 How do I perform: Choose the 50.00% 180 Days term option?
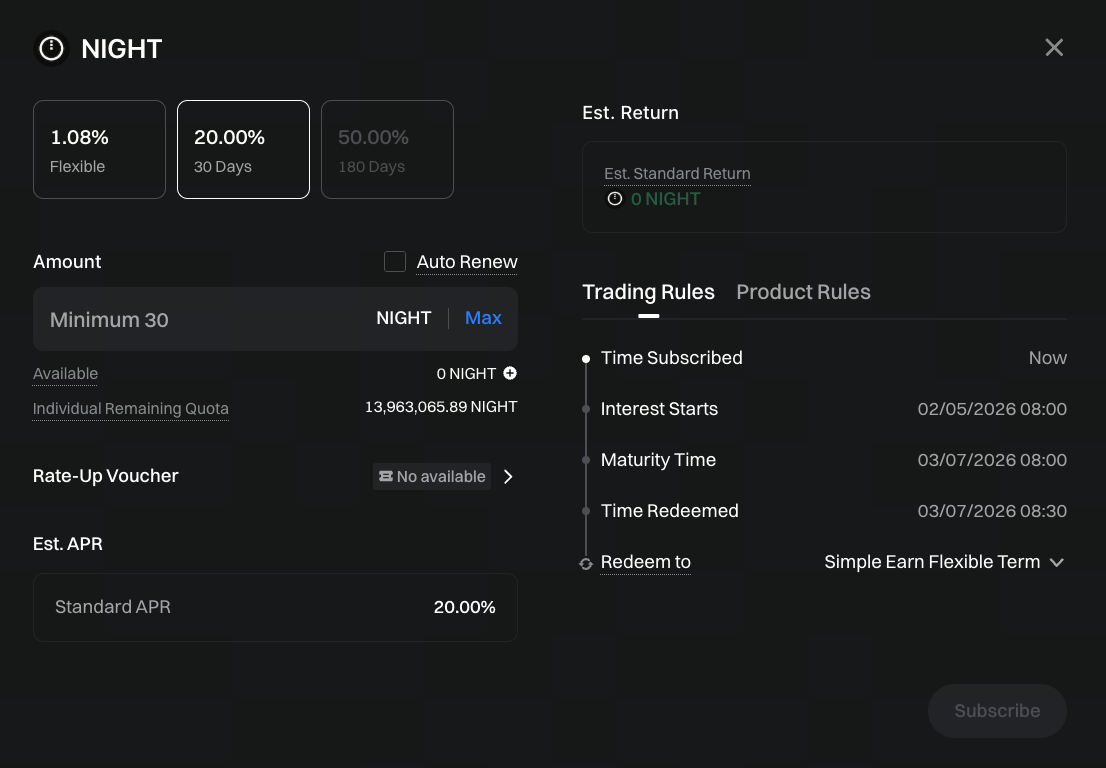[x=387, y=150]
